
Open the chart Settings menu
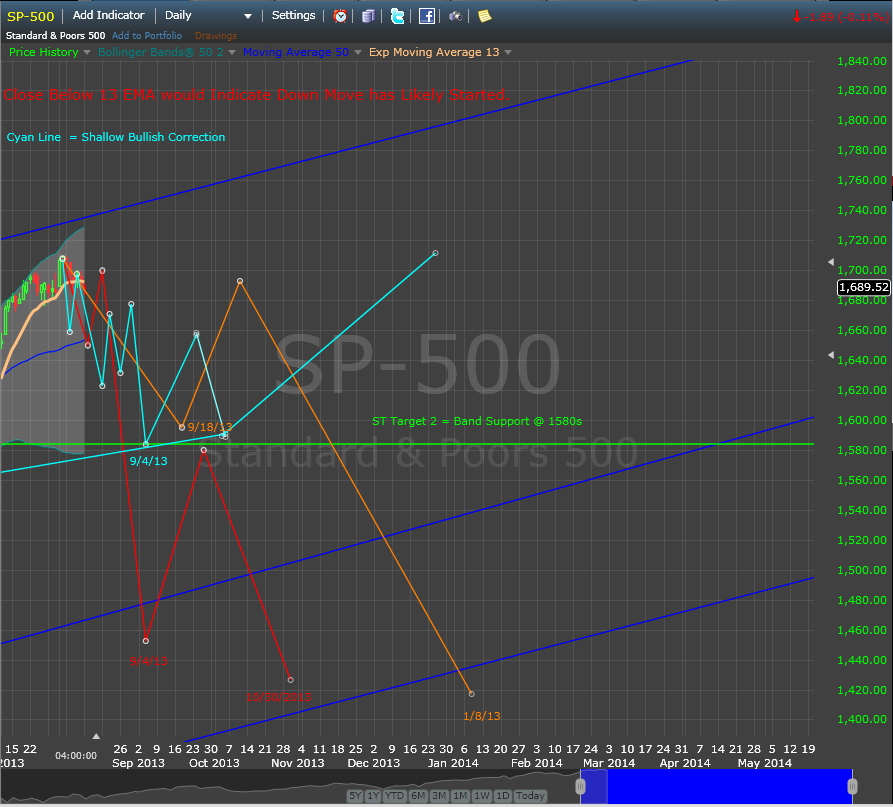(293, 15)
